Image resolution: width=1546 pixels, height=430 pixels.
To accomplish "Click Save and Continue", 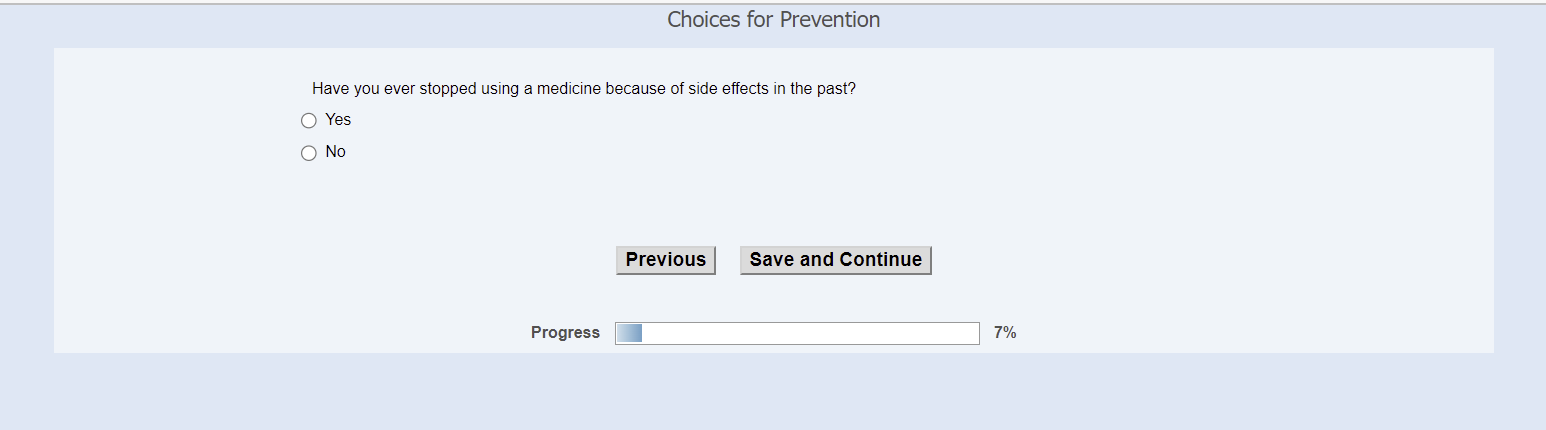I will tap(835, 260).
